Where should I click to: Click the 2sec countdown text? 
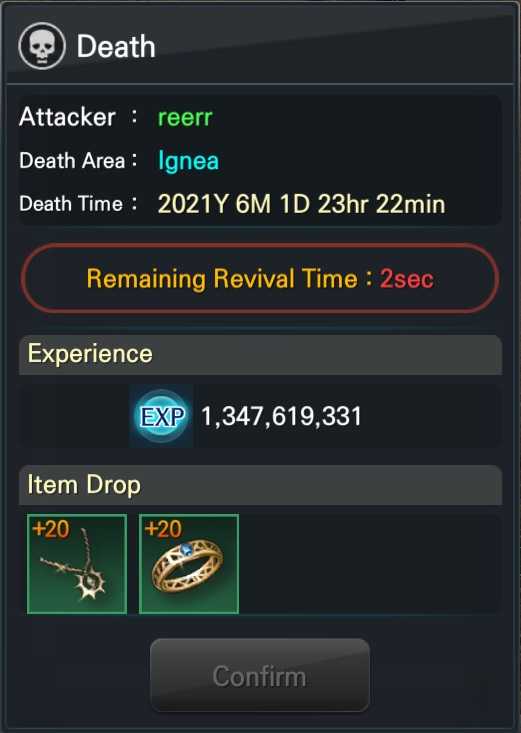(406, 279)
